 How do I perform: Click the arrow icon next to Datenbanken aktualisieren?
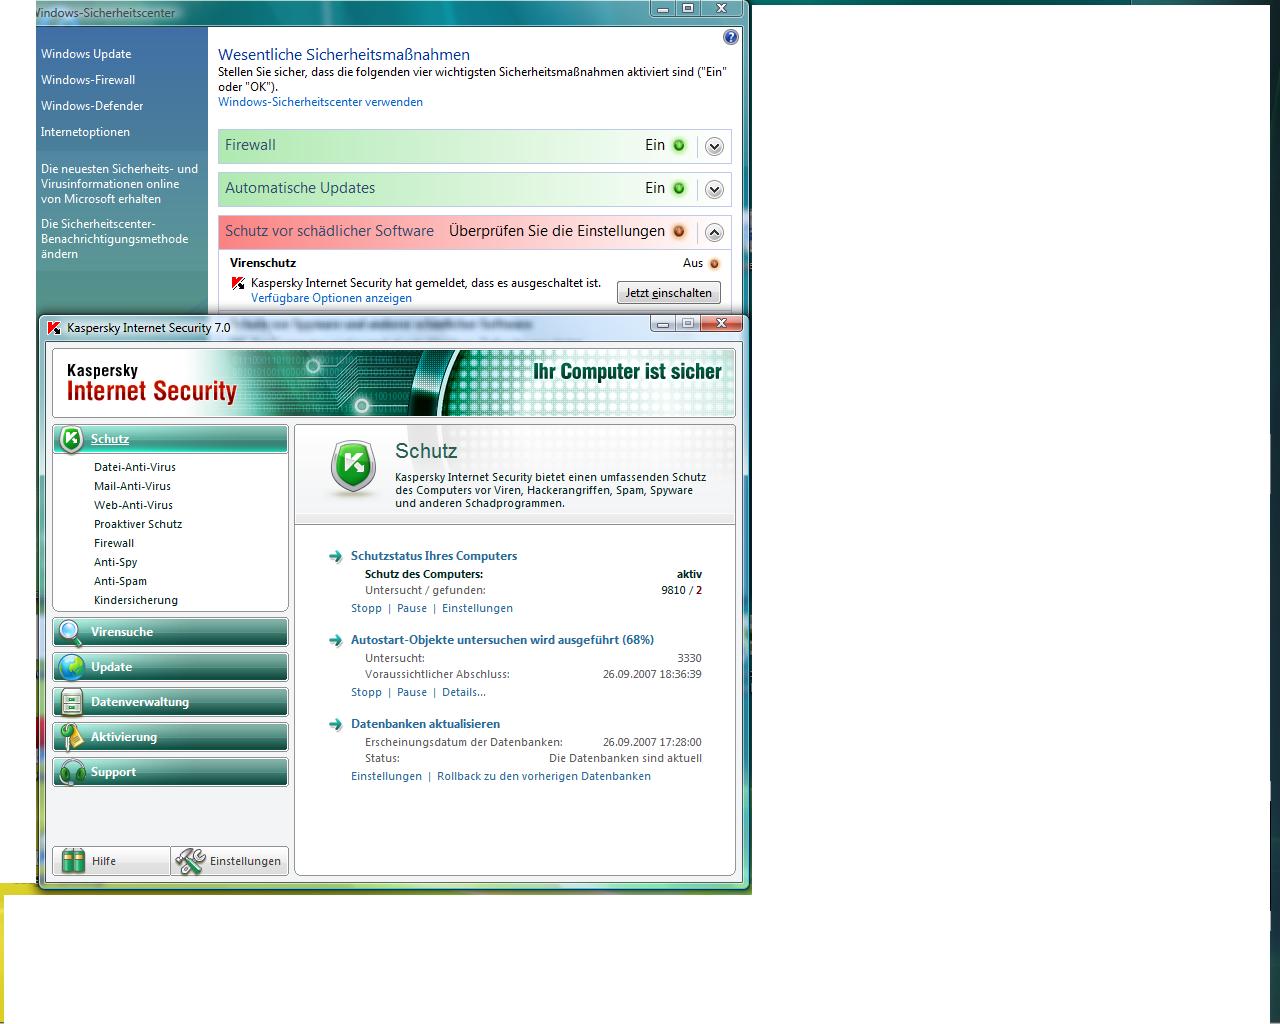[x=336, y=724]
